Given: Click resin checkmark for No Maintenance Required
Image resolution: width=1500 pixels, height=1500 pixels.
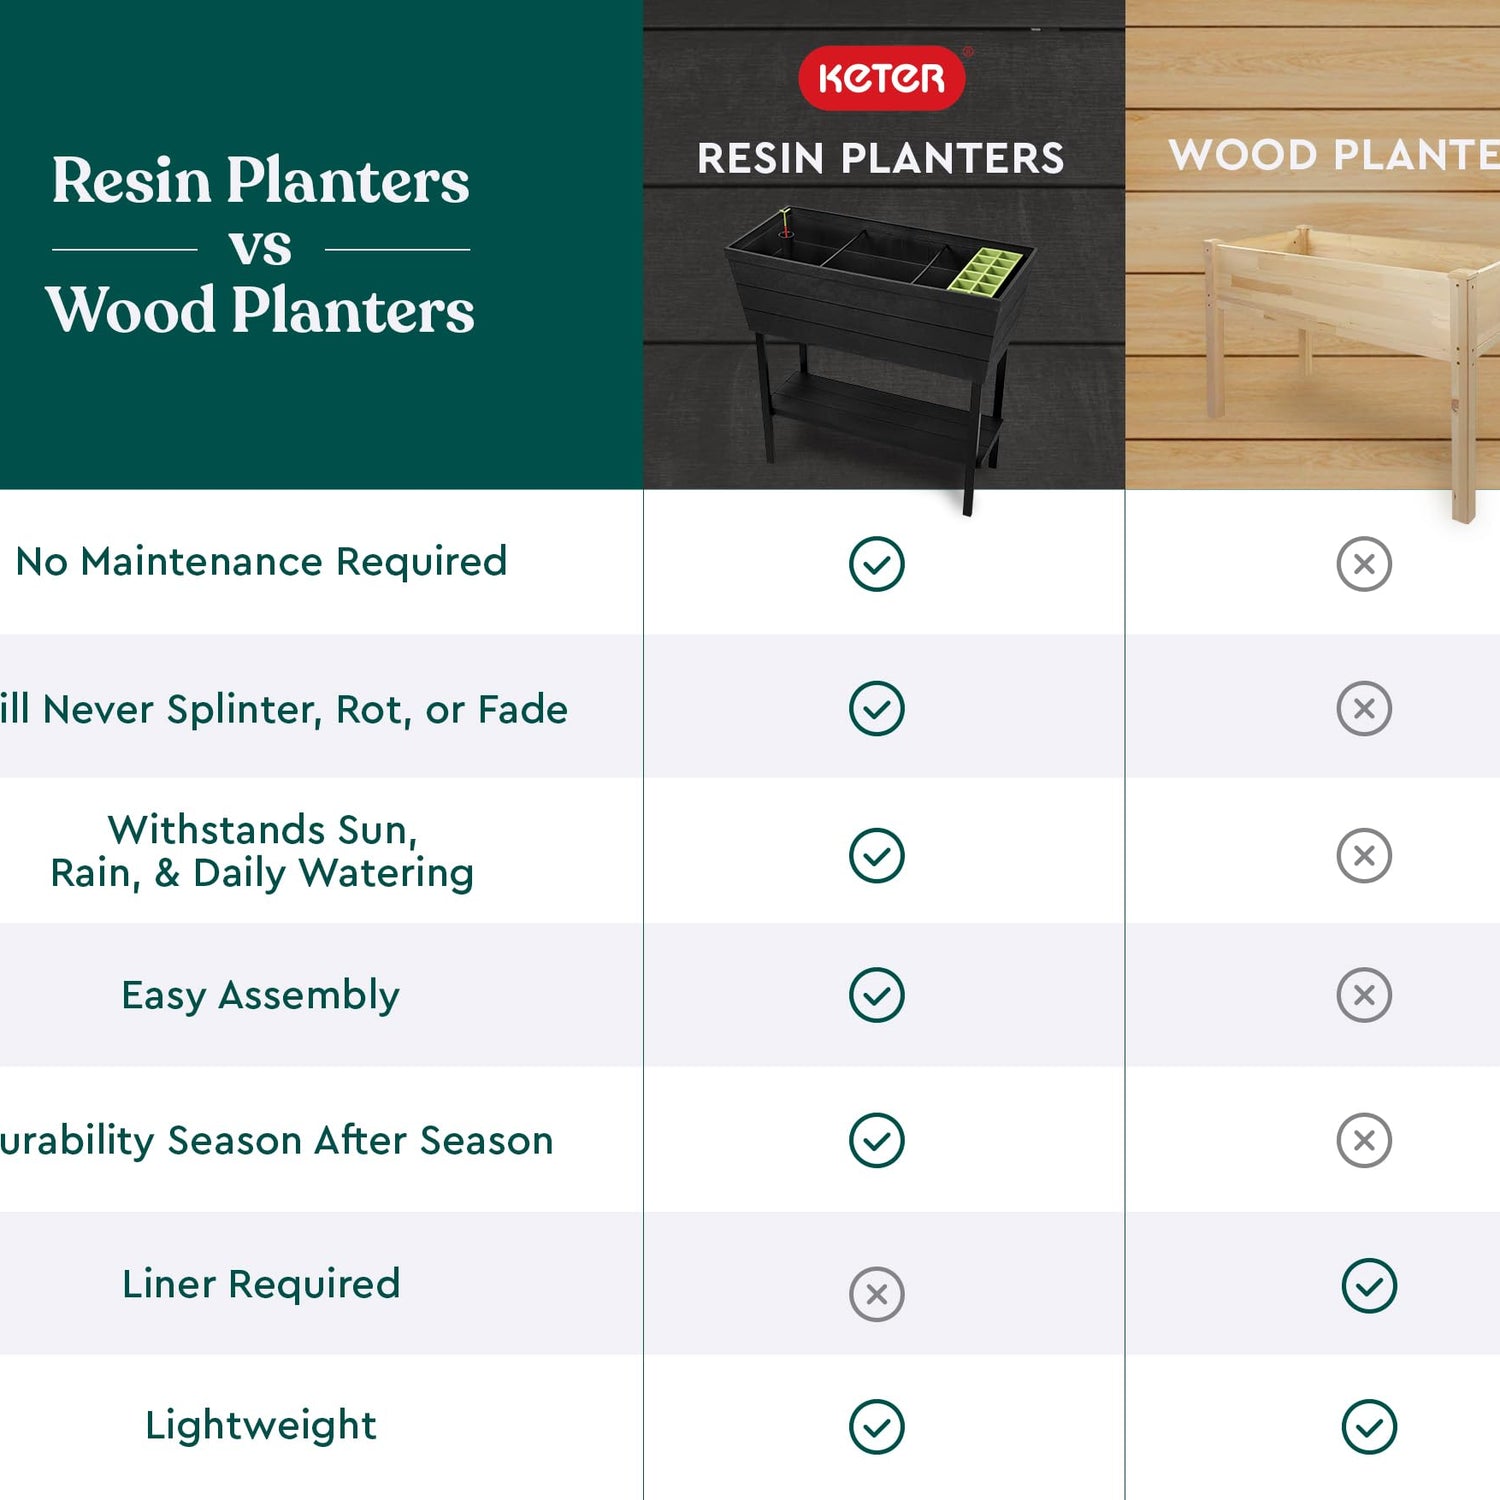Looking at the screenshot, I should pyautogui.click(x=877, y=564).
